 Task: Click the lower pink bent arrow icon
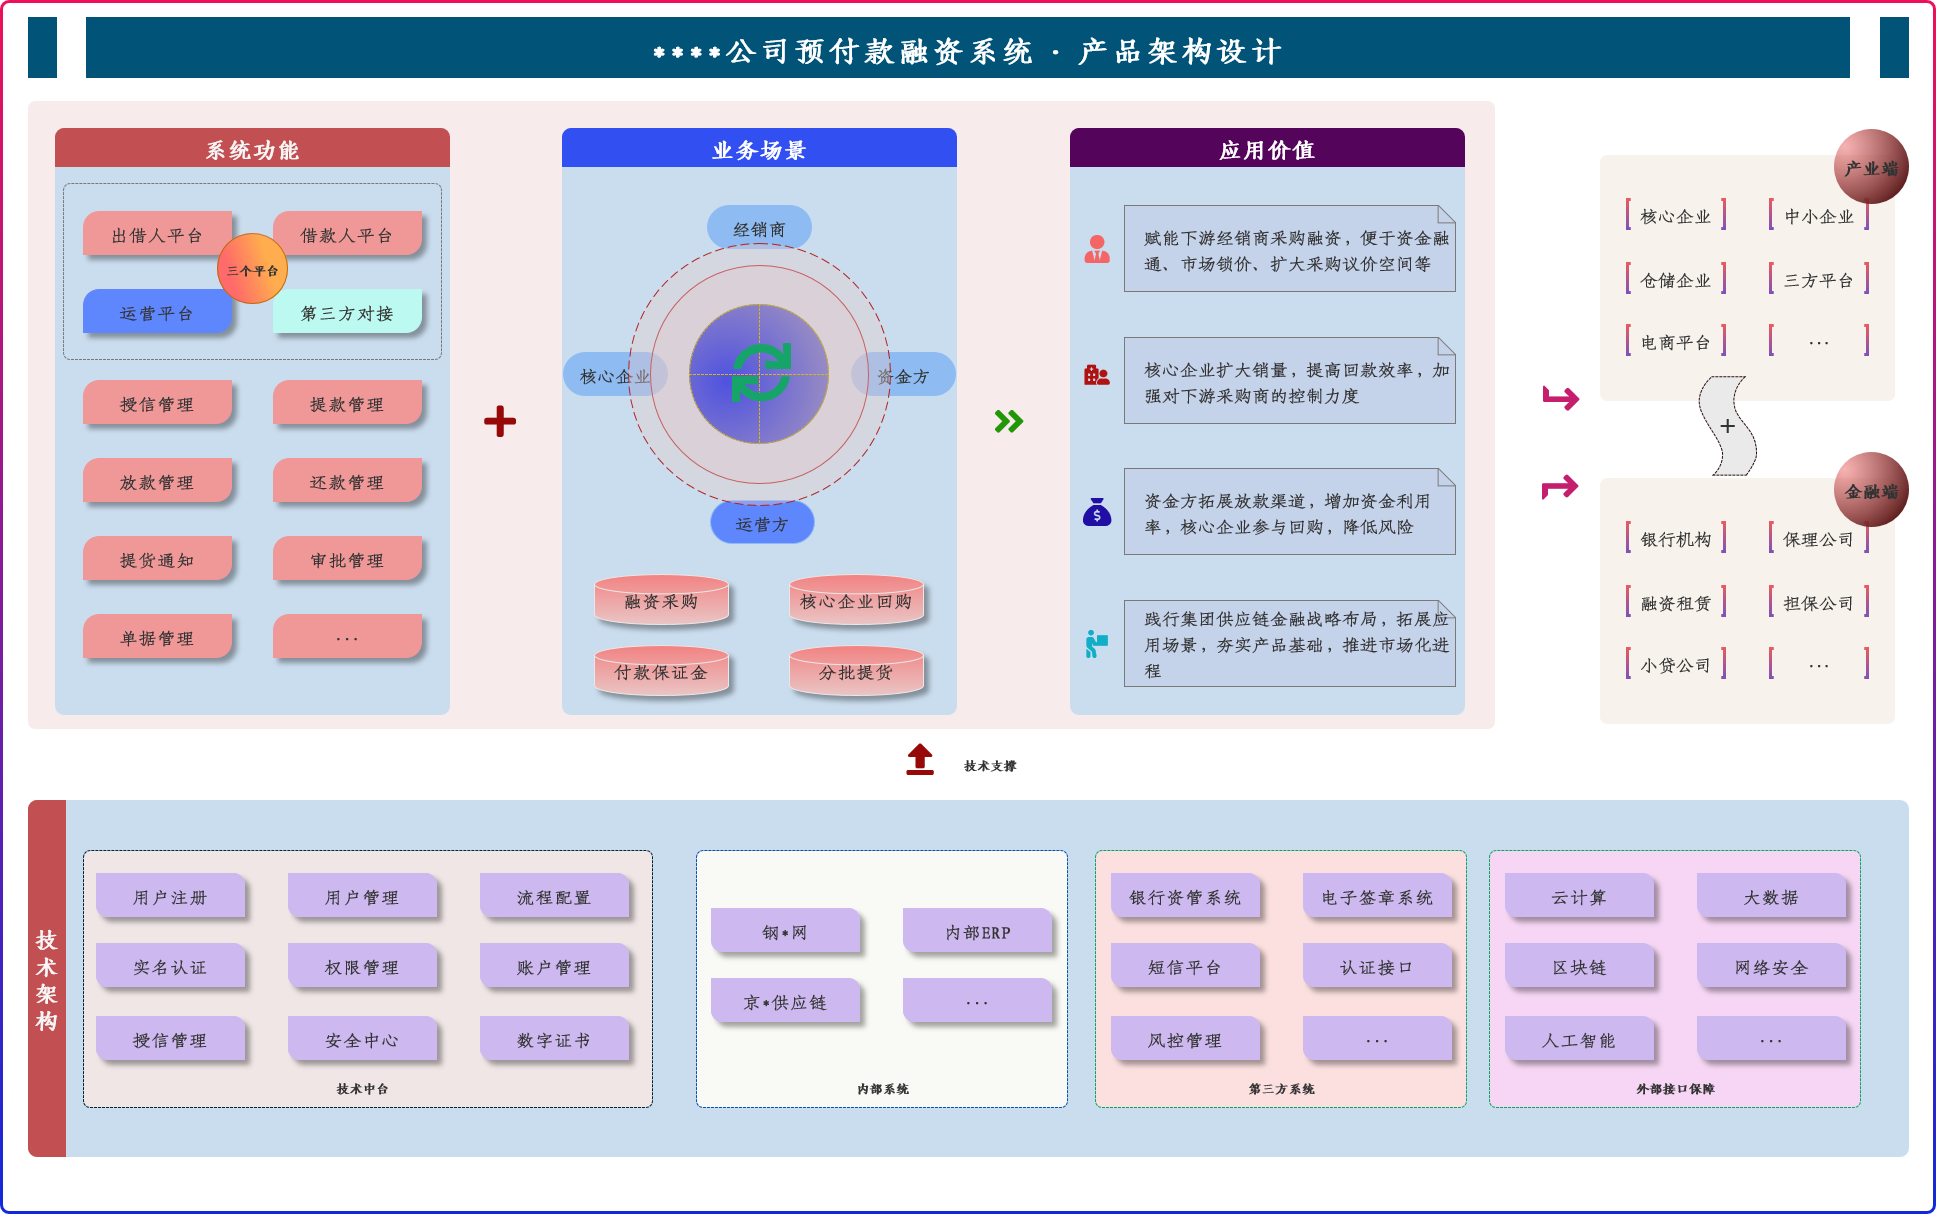[1560, 487]
